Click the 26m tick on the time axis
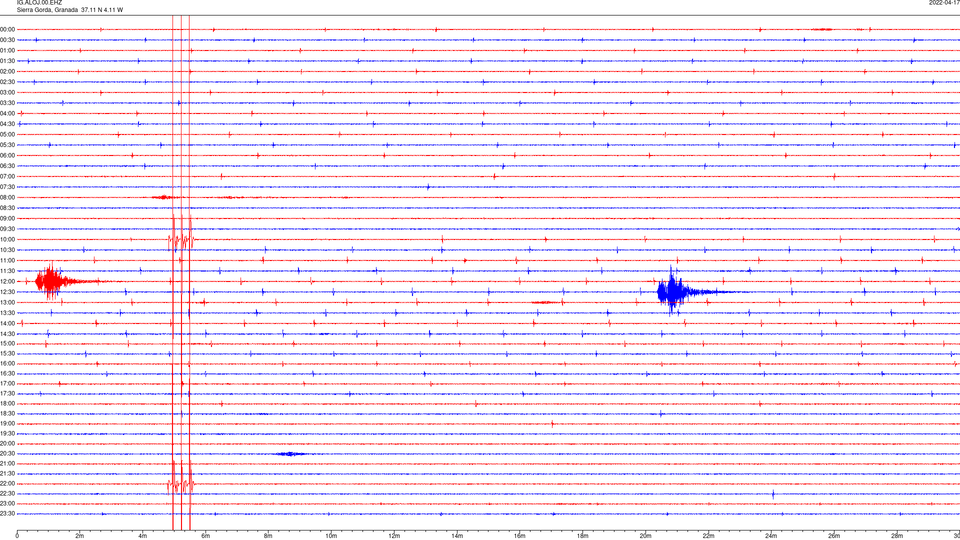This screenshot has width=960, height=540. point(834,536)
